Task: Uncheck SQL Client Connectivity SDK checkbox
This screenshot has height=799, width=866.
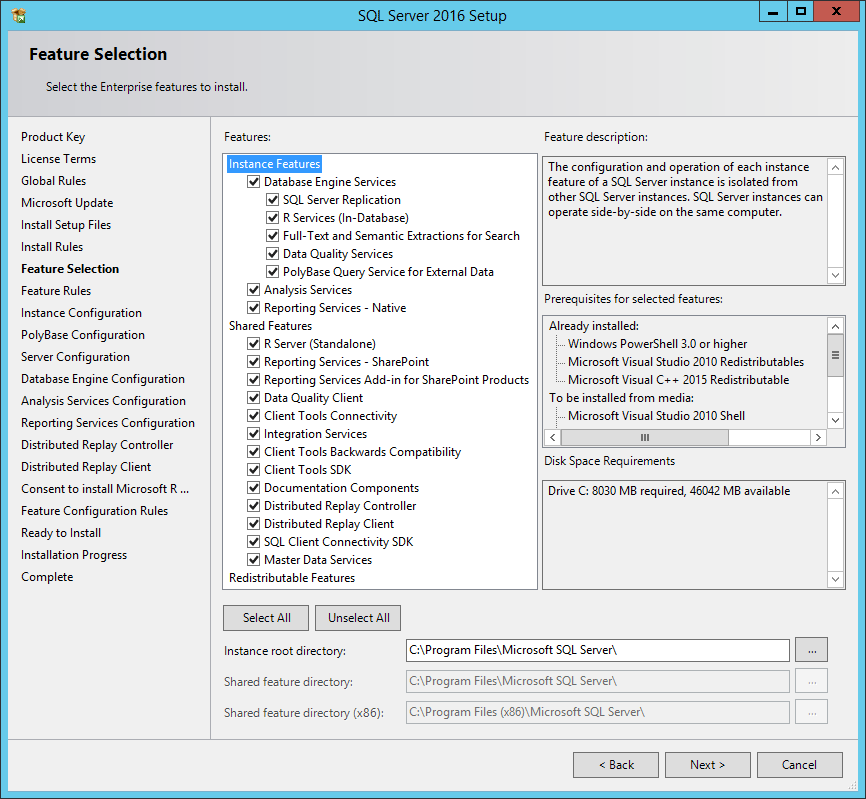Action: (254, 542)
